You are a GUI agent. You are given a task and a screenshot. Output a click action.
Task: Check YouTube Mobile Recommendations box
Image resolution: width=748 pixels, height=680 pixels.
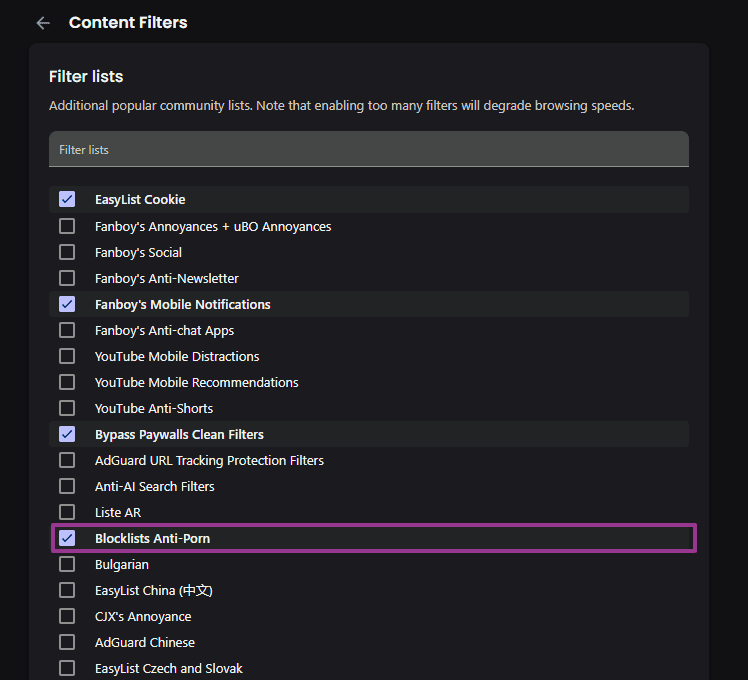(x=67, y=382)
